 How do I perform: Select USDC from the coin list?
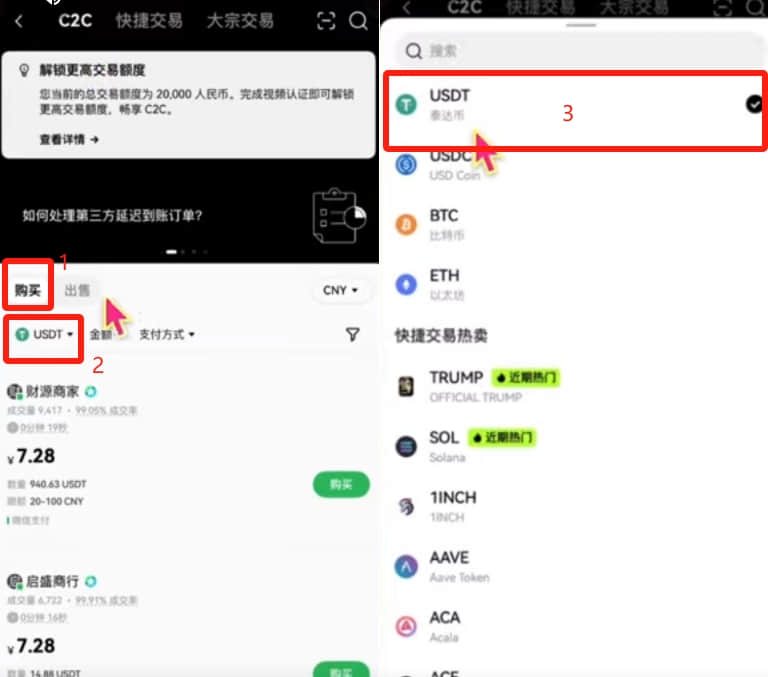tap(573, 165)
